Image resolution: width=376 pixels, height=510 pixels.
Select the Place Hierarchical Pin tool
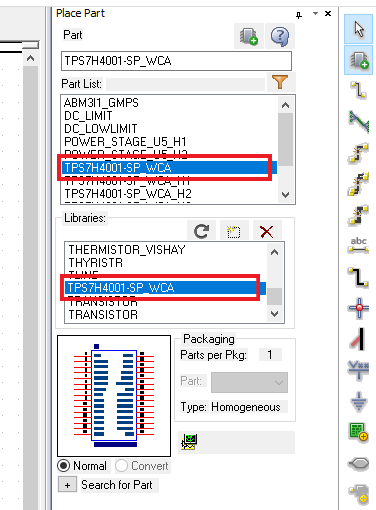tap(359, 494)
